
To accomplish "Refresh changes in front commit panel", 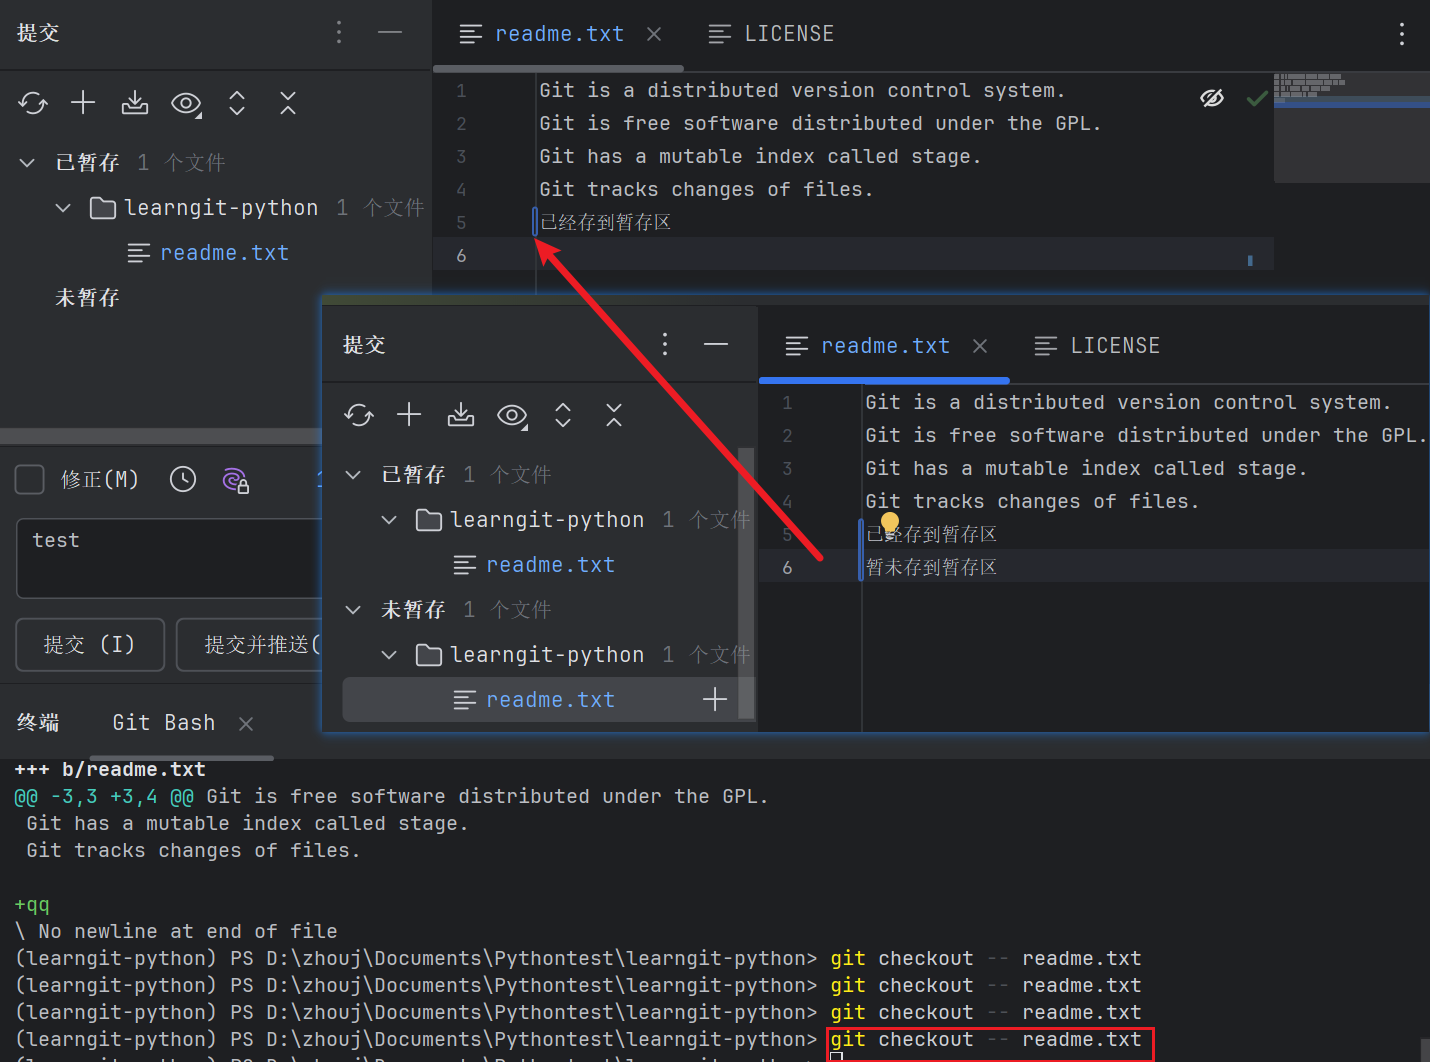I will [359, 415].
